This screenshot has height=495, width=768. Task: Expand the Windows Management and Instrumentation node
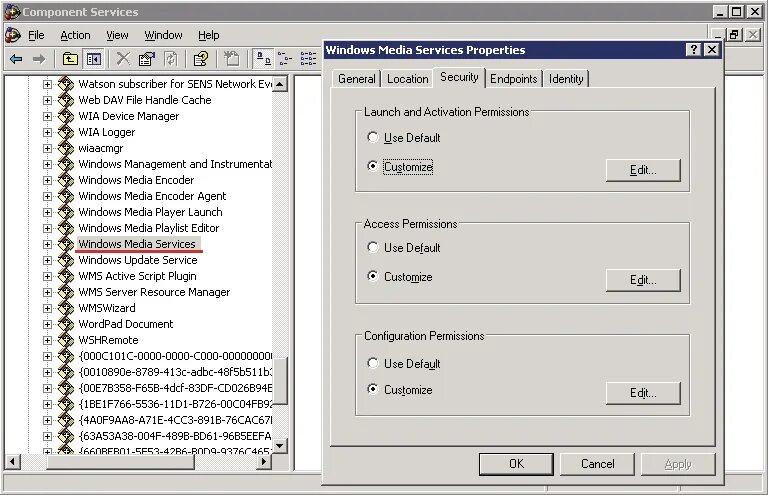pyautogui.click(x=47, y=164)
